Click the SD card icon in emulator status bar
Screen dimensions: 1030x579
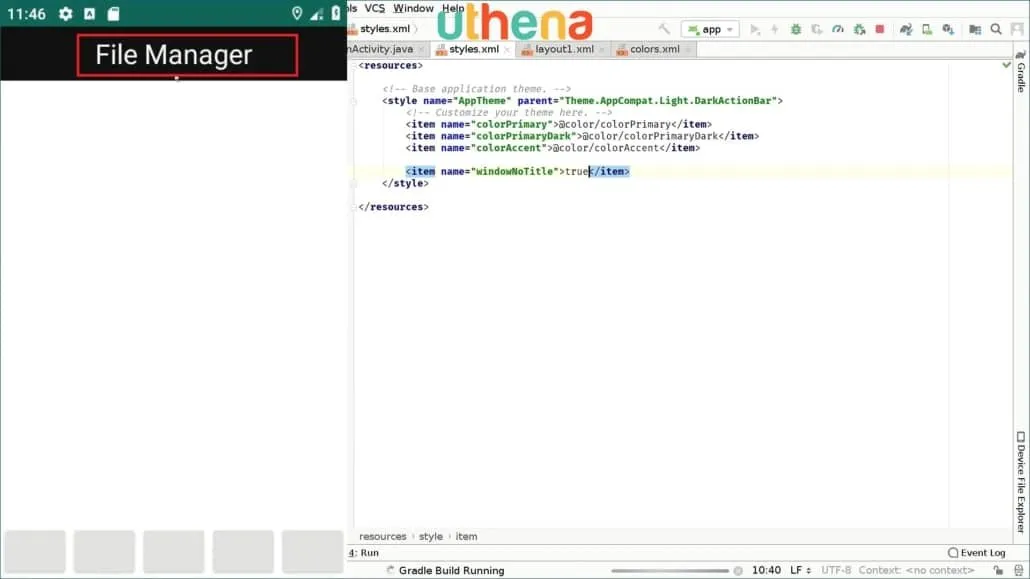coord(114,14)
